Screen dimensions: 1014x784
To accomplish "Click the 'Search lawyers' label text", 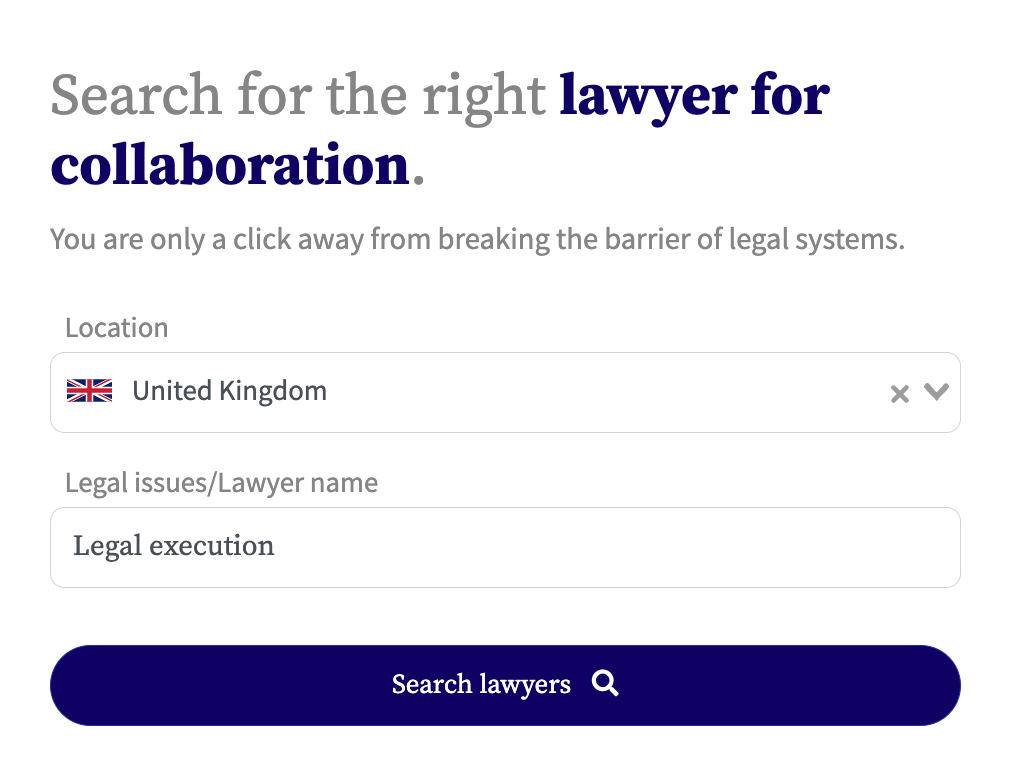I will (x=481, y=685).
